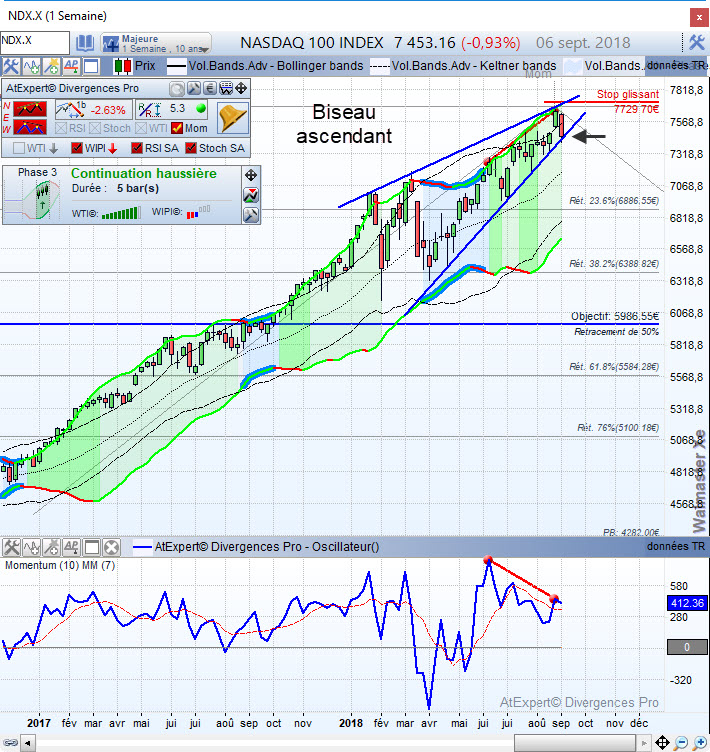The height and width of the screenshot is (752, 710).
Task: Click the W chart icon in Divergences Pro
Action: [x=225, y=88]
